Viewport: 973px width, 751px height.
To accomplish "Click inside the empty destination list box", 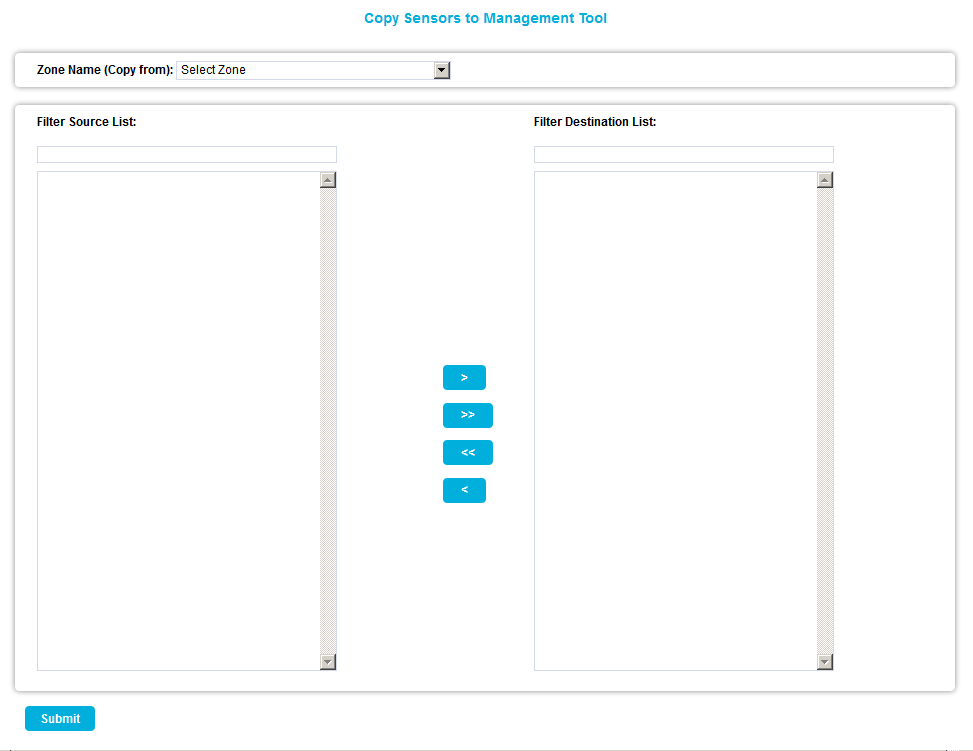I will pyautogui.click(x=675, y=420).
